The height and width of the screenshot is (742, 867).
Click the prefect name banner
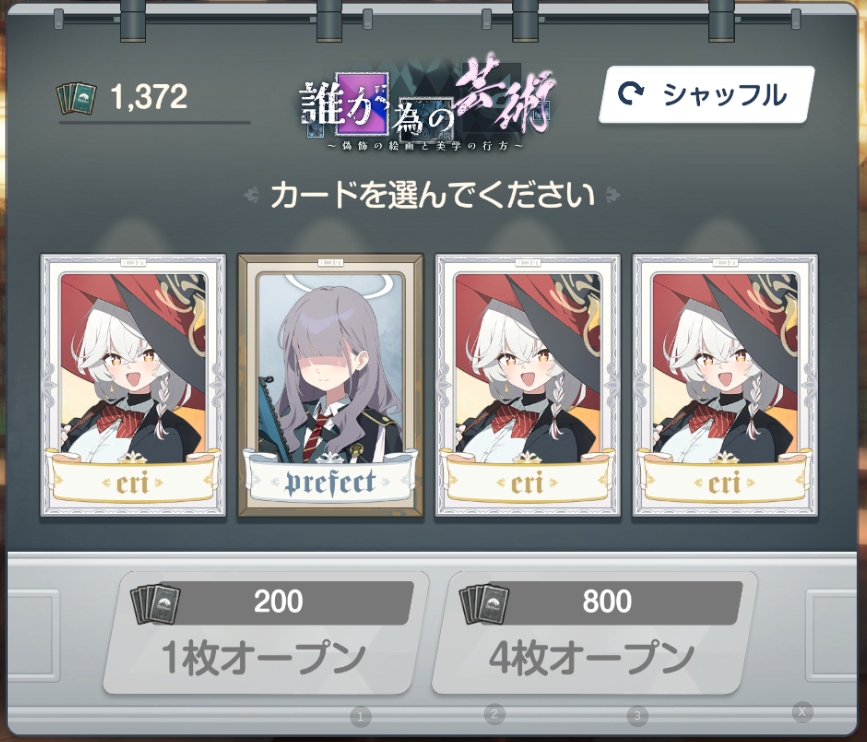pyautogui.click(x=331, y=480)
